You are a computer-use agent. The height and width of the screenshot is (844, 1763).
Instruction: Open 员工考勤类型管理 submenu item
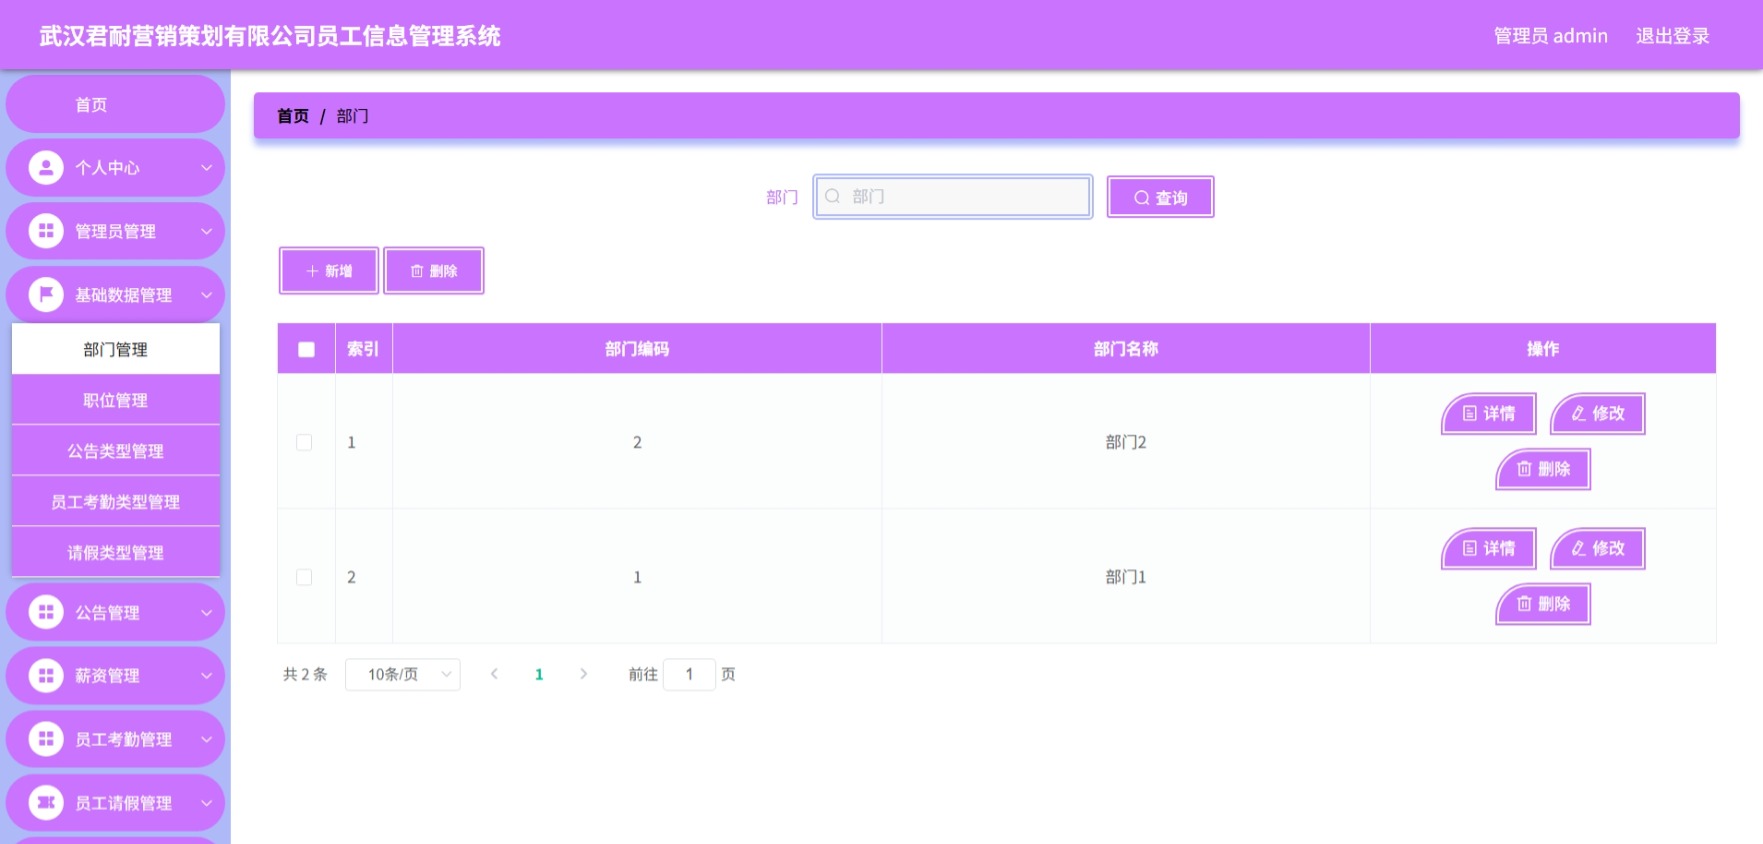coord(115,502)
